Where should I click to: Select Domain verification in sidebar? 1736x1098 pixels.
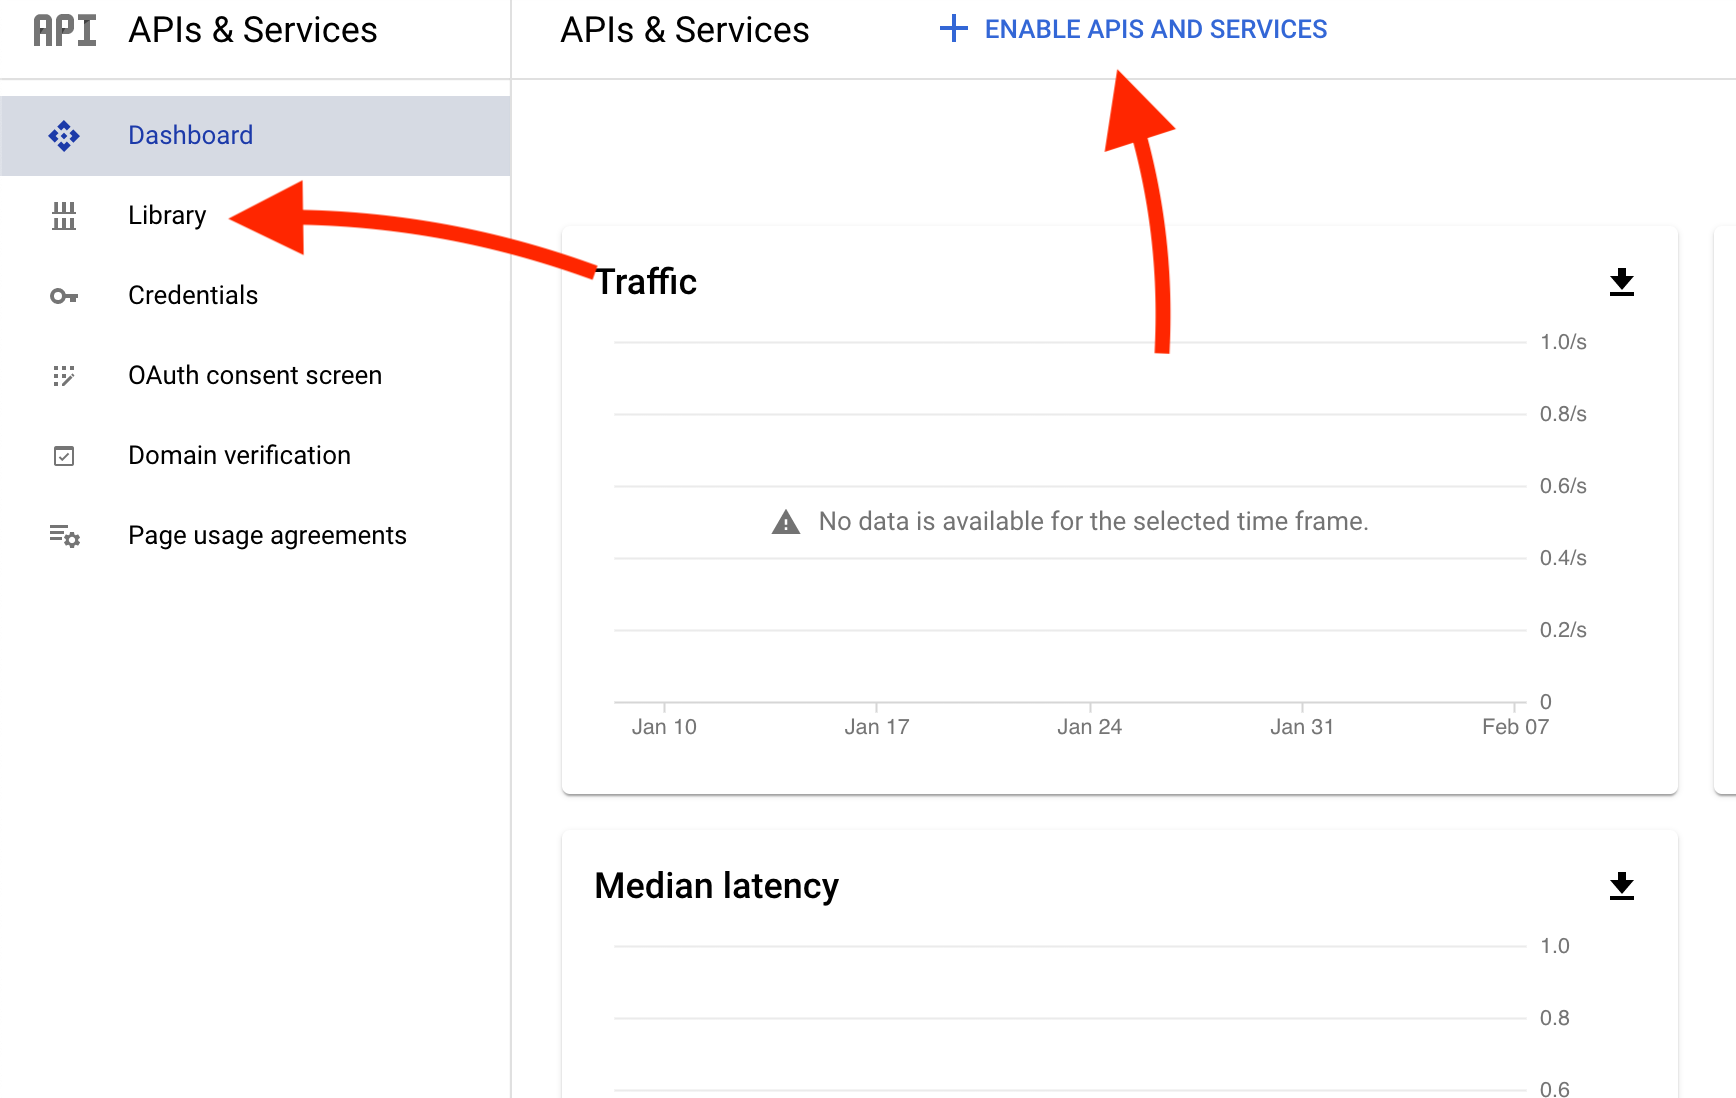255,456
